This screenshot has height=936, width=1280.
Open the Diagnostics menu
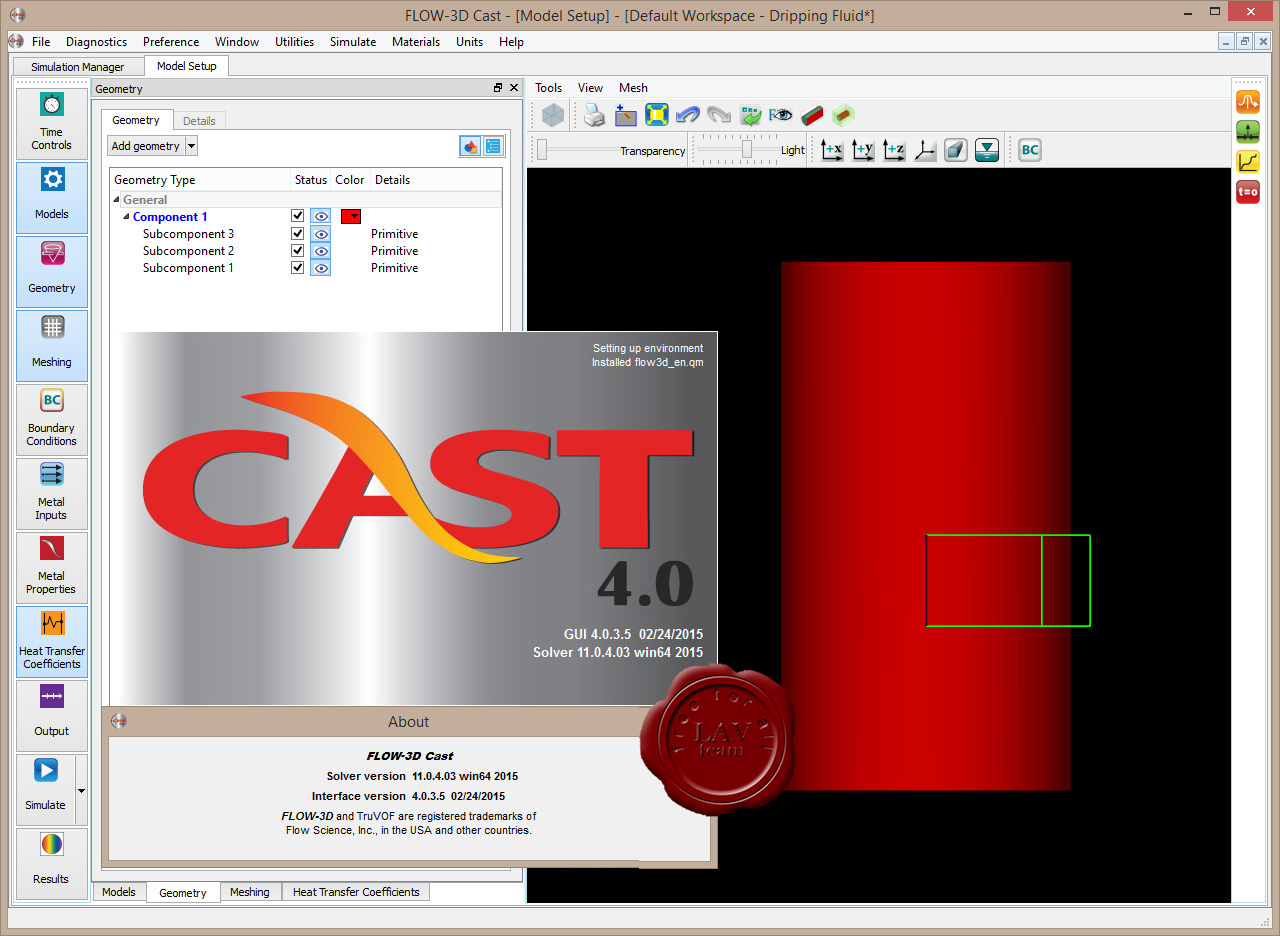pyautogui.click(x=96, y=42)
